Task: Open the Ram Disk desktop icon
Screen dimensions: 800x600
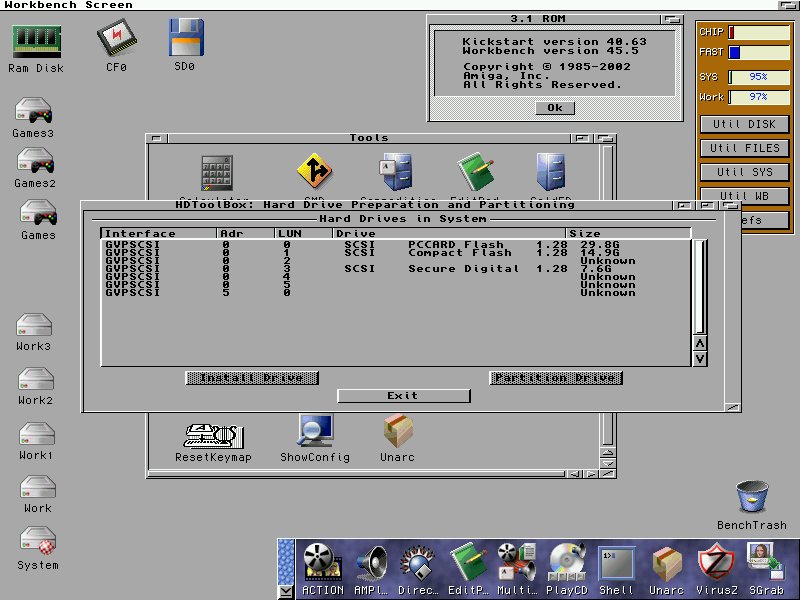Action: 36,42
